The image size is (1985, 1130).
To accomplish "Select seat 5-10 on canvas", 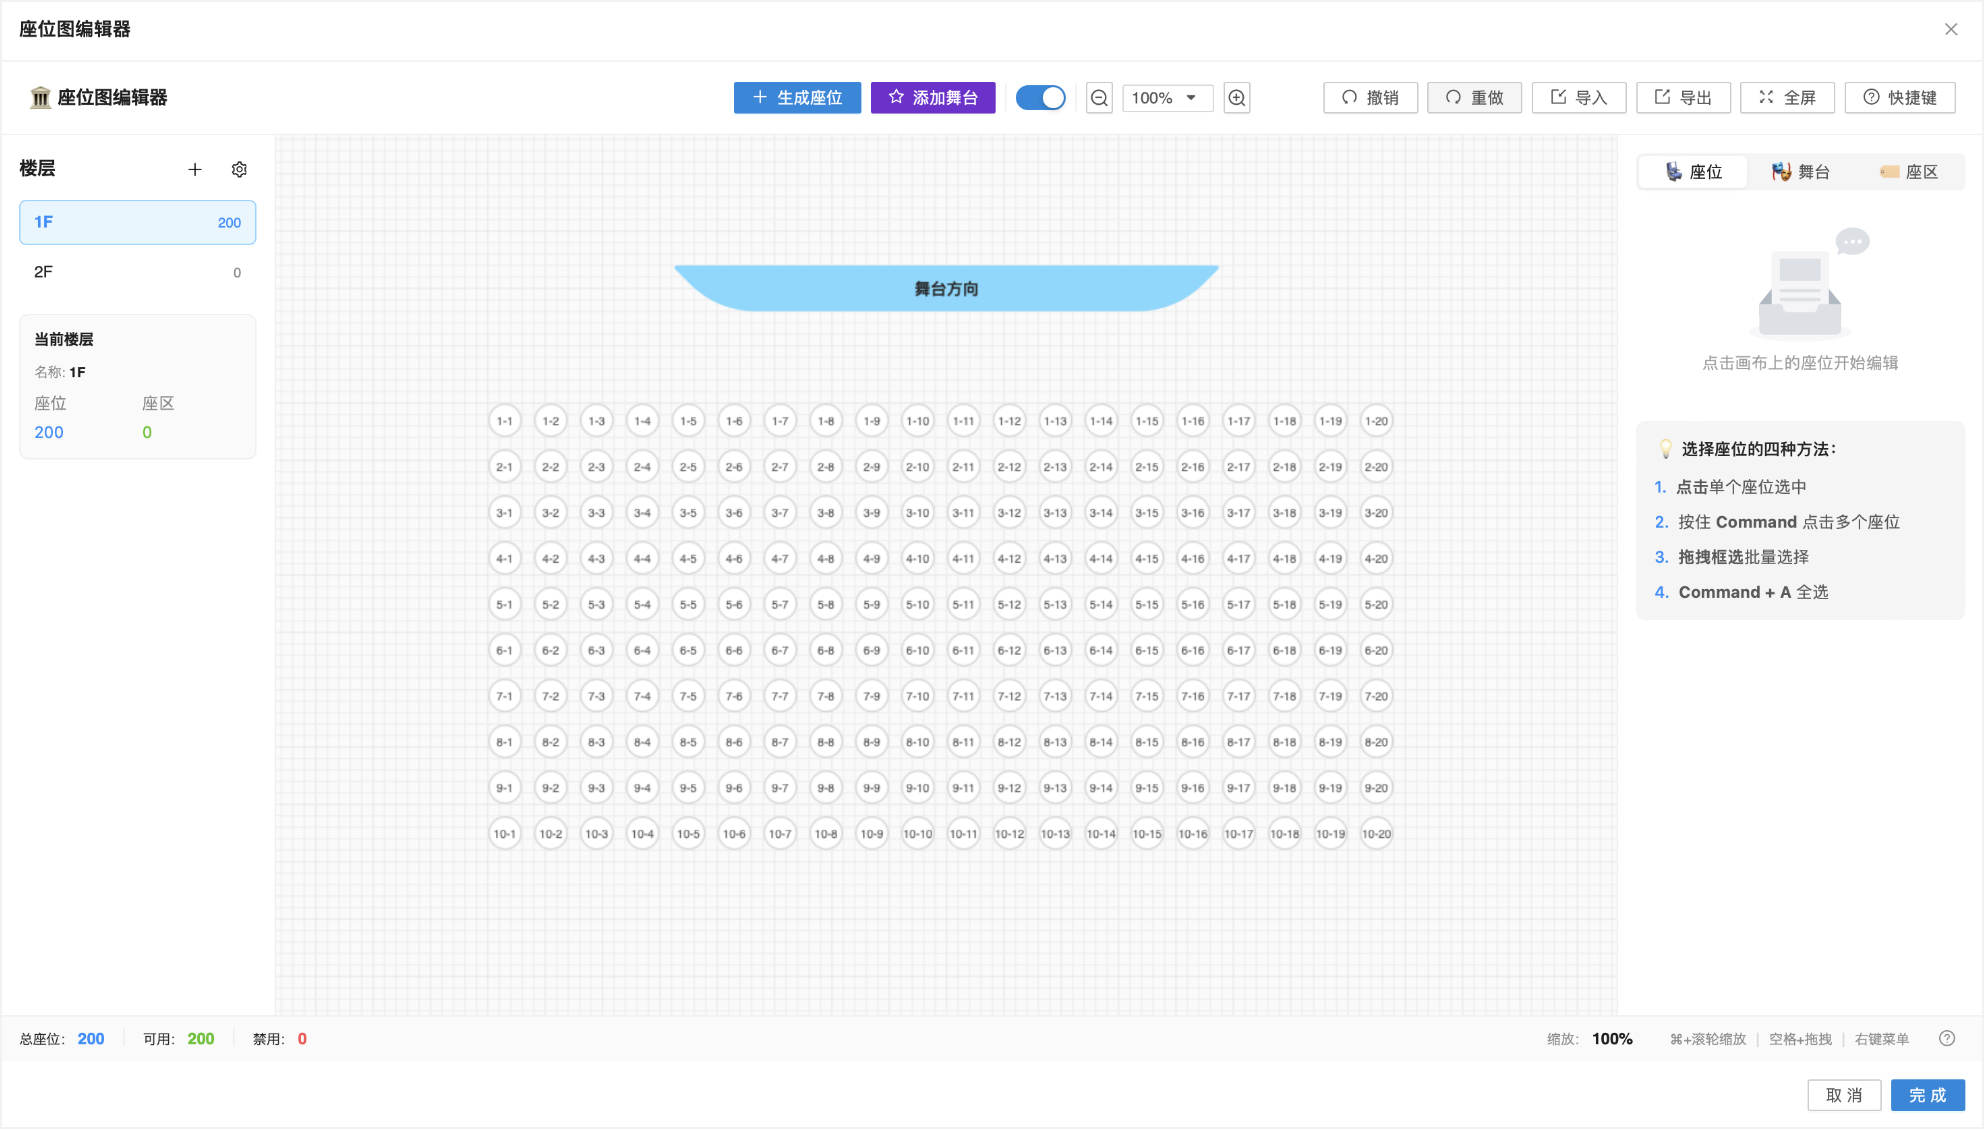I will pos(917,605).
